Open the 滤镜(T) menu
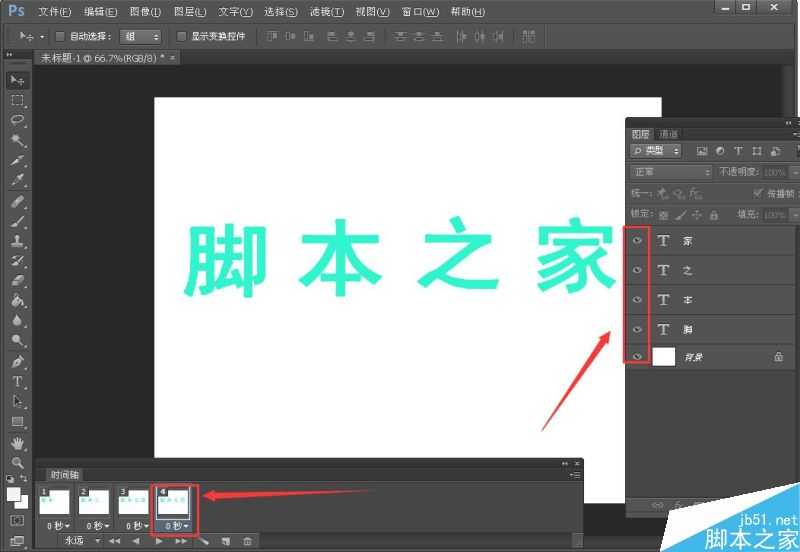800x552 pixels. tap(325, 12)
